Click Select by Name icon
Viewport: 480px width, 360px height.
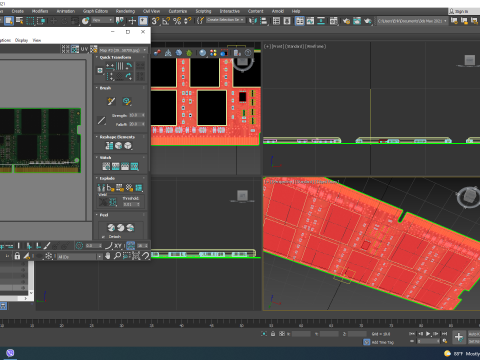(20, 21)
